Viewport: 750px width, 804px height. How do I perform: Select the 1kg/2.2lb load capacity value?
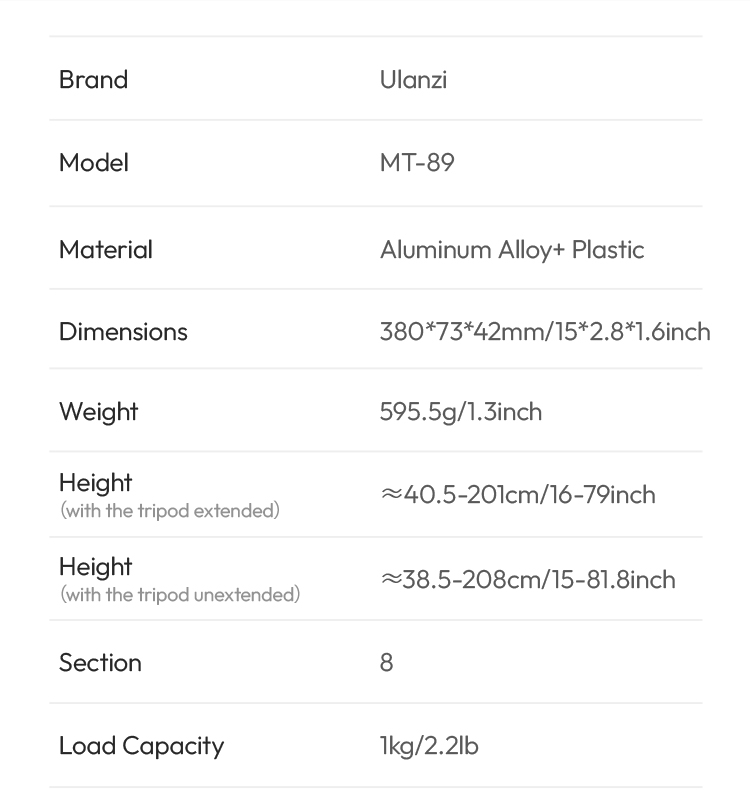429,746
